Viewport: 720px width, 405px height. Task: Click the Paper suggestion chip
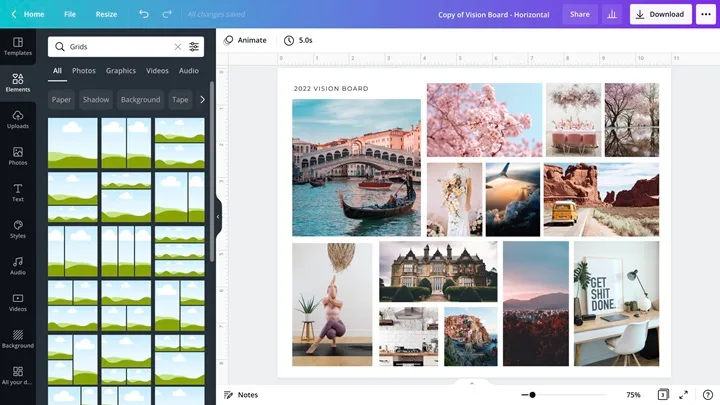[61, 100]
